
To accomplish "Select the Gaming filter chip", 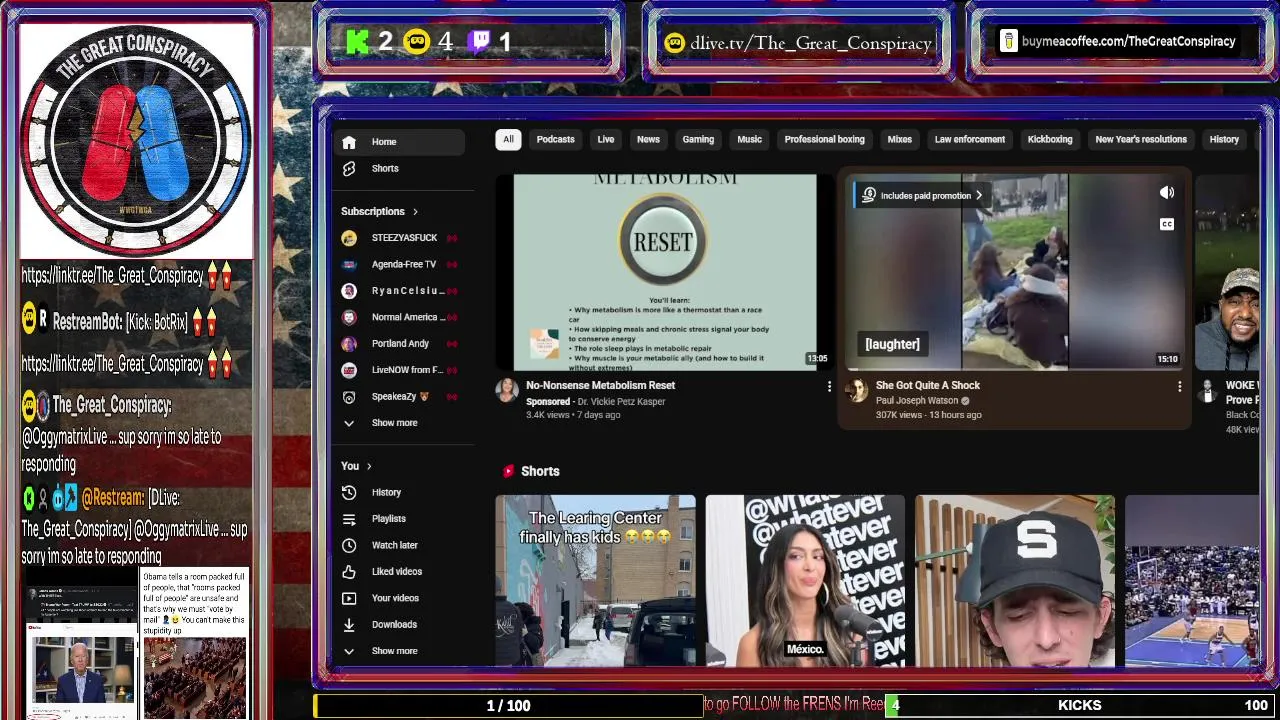I will [698, 140].
